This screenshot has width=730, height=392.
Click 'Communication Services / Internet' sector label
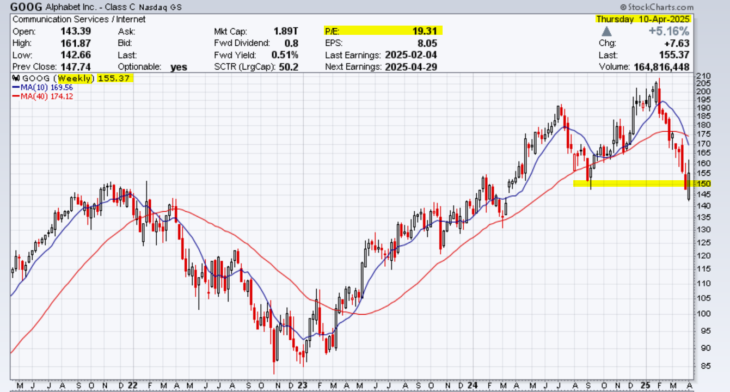(79, 19)
